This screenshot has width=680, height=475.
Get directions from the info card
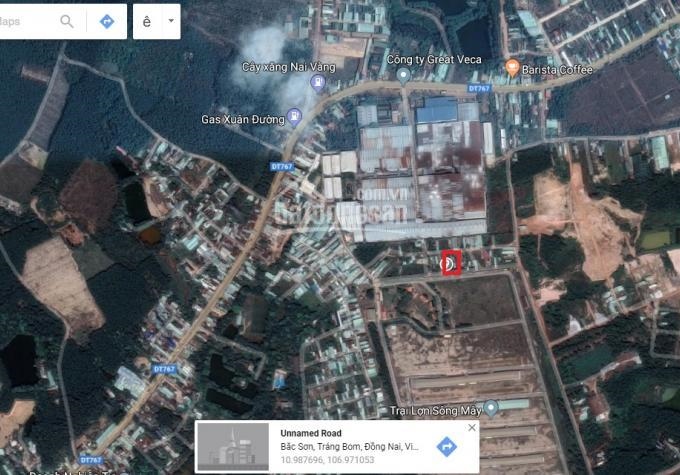[x=447, y=447]
